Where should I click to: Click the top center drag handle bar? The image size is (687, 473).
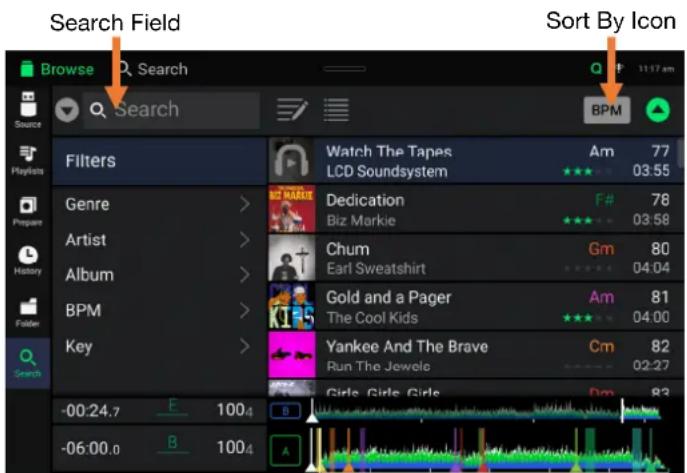[344, 69]
